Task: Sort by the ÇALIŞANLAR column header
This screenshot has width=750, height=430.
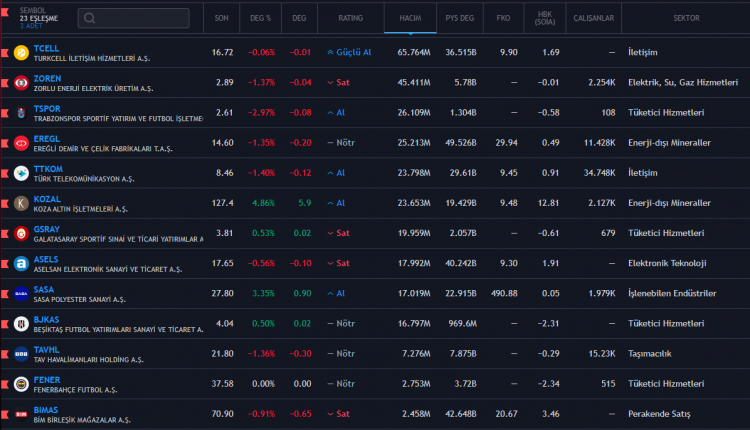Action: click(x=594, y=18)
